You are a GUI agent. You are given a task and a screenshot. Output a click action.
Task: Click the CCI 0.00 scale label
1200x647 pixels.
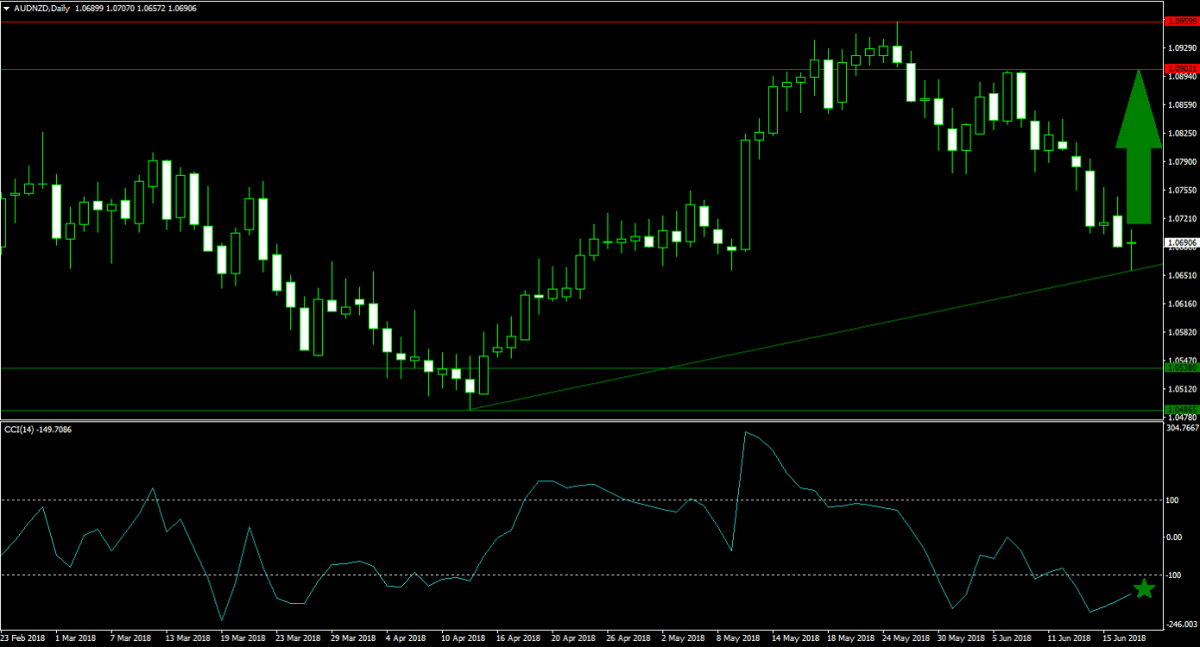click(1176, 537)
